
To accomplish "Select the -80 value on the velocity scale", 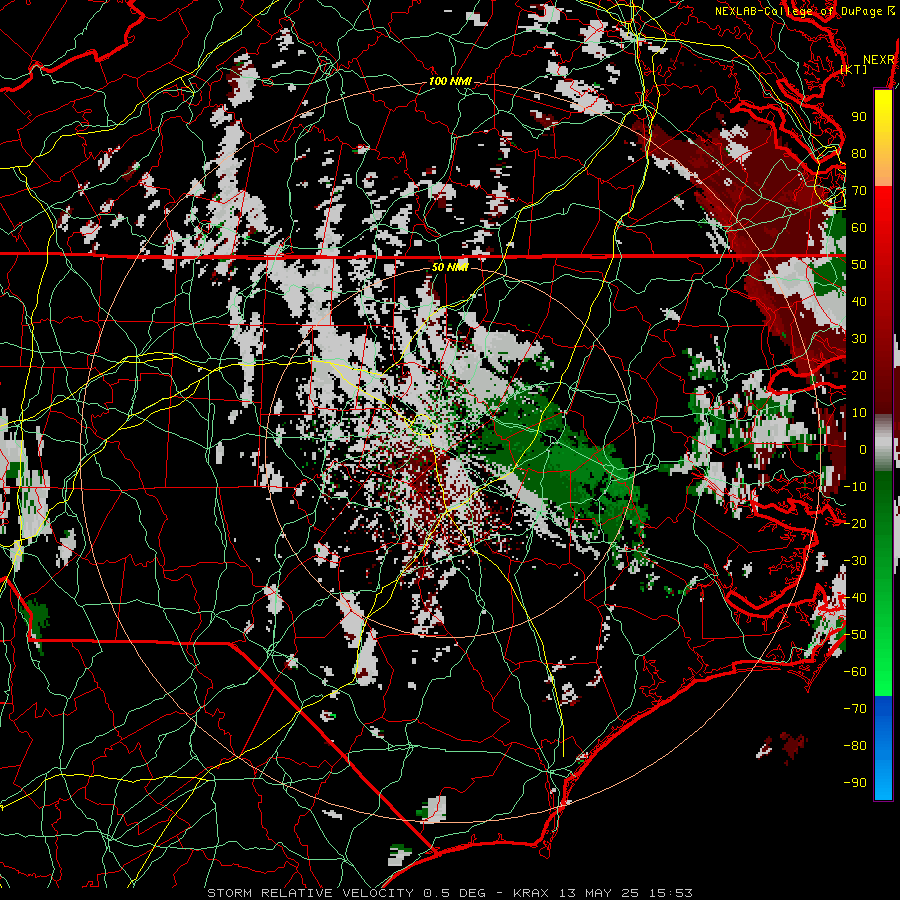I will [855, 746].
